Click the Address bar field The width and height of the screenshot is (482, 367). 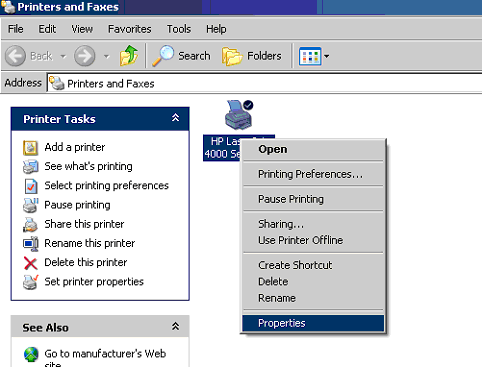click(x=264, y=83)
